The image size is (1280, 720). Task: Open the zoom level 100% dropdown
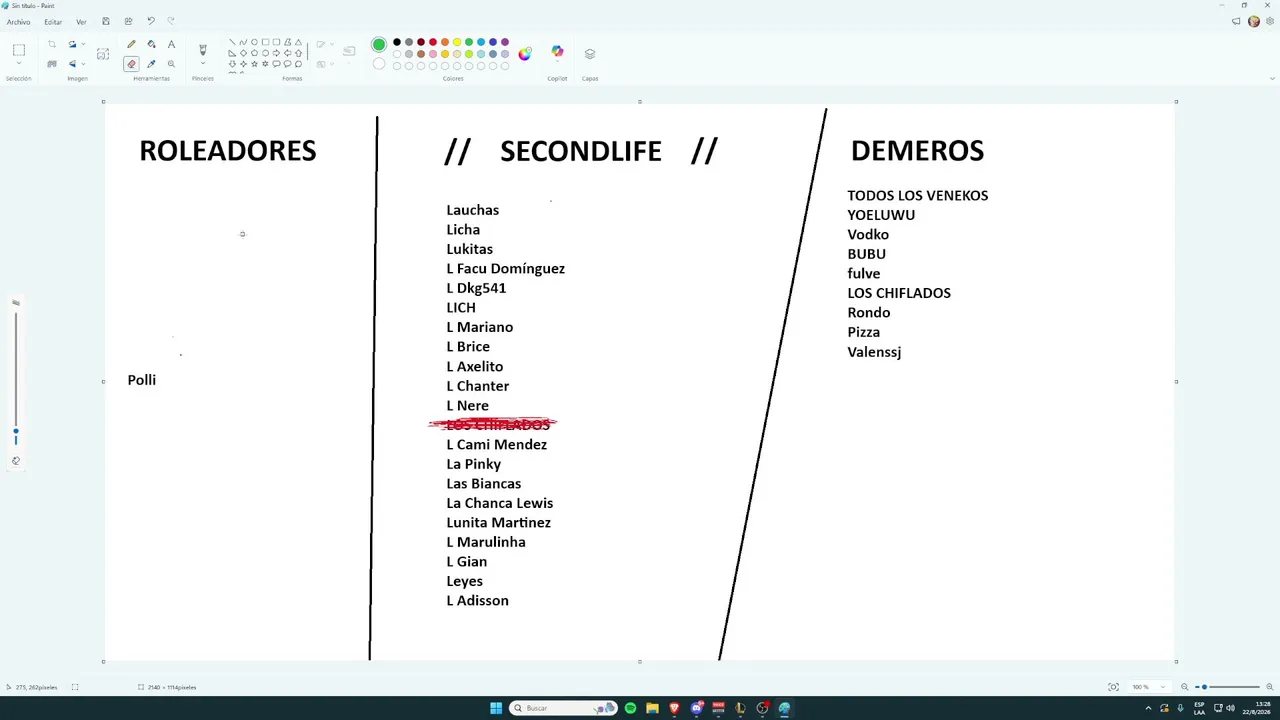tap(1149, 687)
